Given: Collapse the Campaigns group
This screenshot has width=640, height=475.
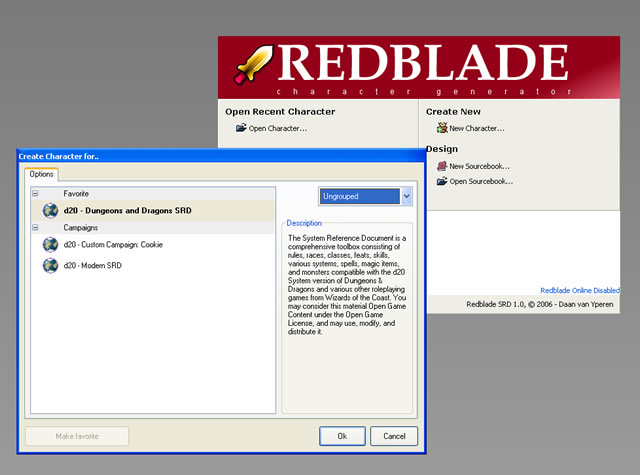Looking at the screenshot, I should click(x=35, y=228).
